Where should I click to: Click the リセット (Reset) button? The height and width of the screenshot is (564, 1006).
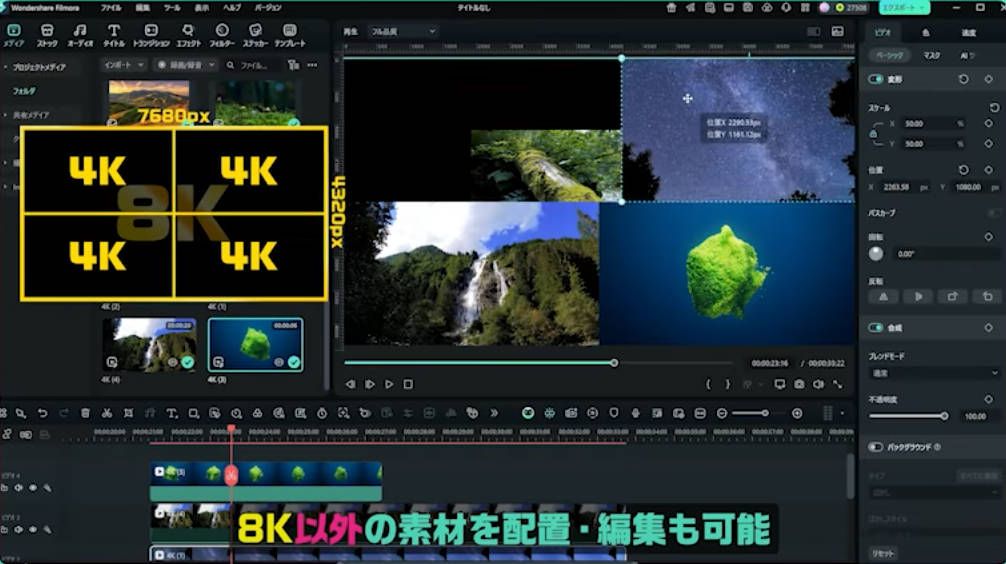pos(883,553)
